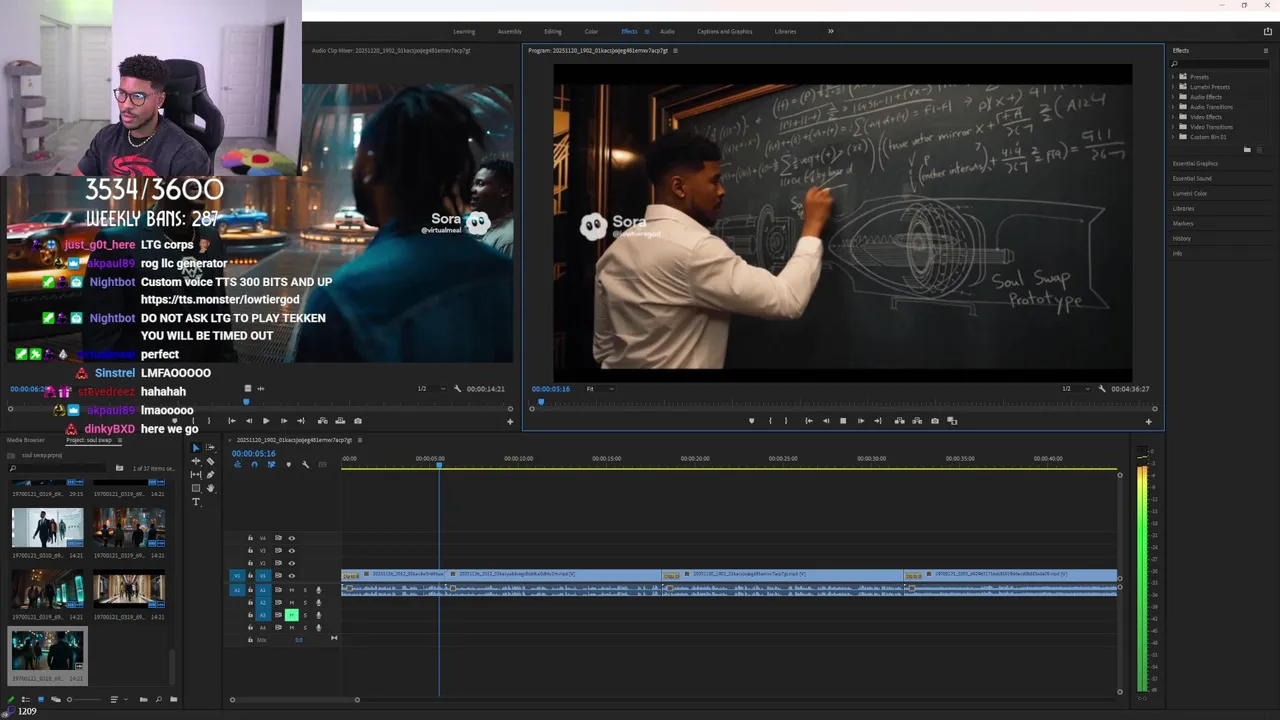The height and width of the screenshot is (720, 1280).
Task: Hide video track V3 with eye icon
Action: [292, 551]
